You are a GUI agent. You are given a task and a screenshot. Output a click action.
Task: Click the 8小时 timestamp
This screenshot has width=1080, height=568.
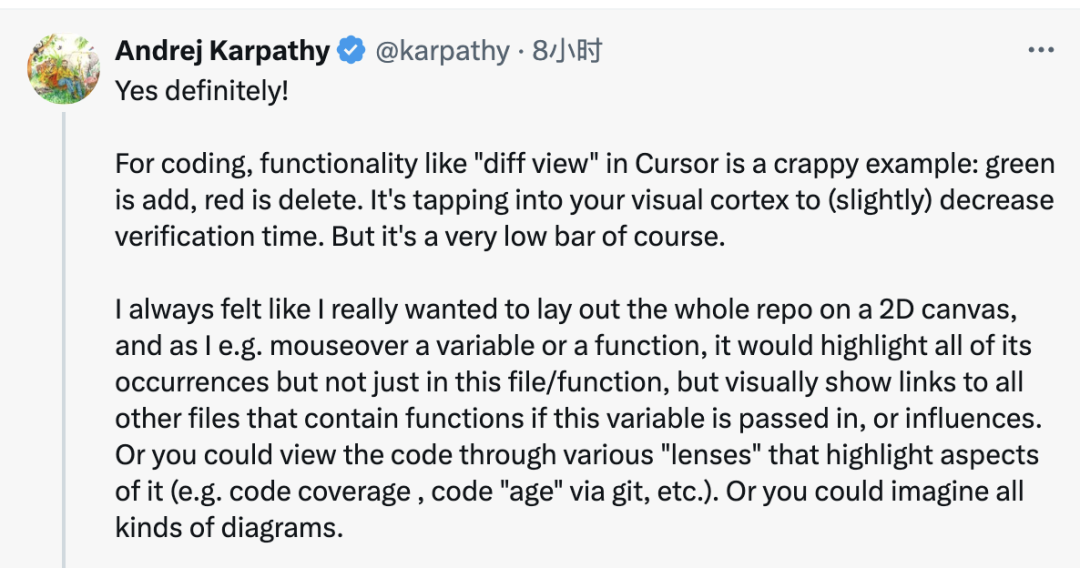(x=567, y=51)
